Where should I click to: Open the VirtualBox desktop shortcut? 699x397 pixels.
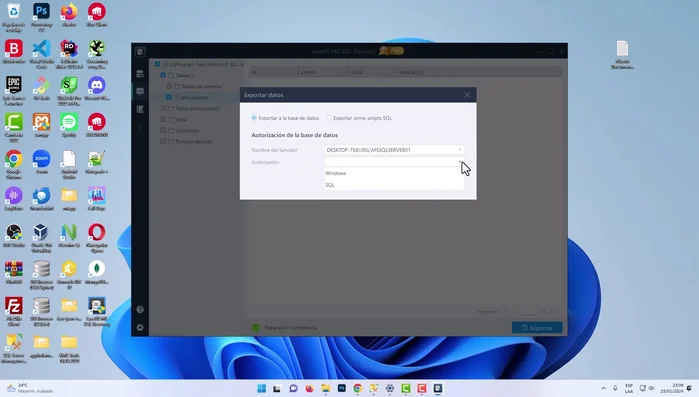tap(41, 238)
